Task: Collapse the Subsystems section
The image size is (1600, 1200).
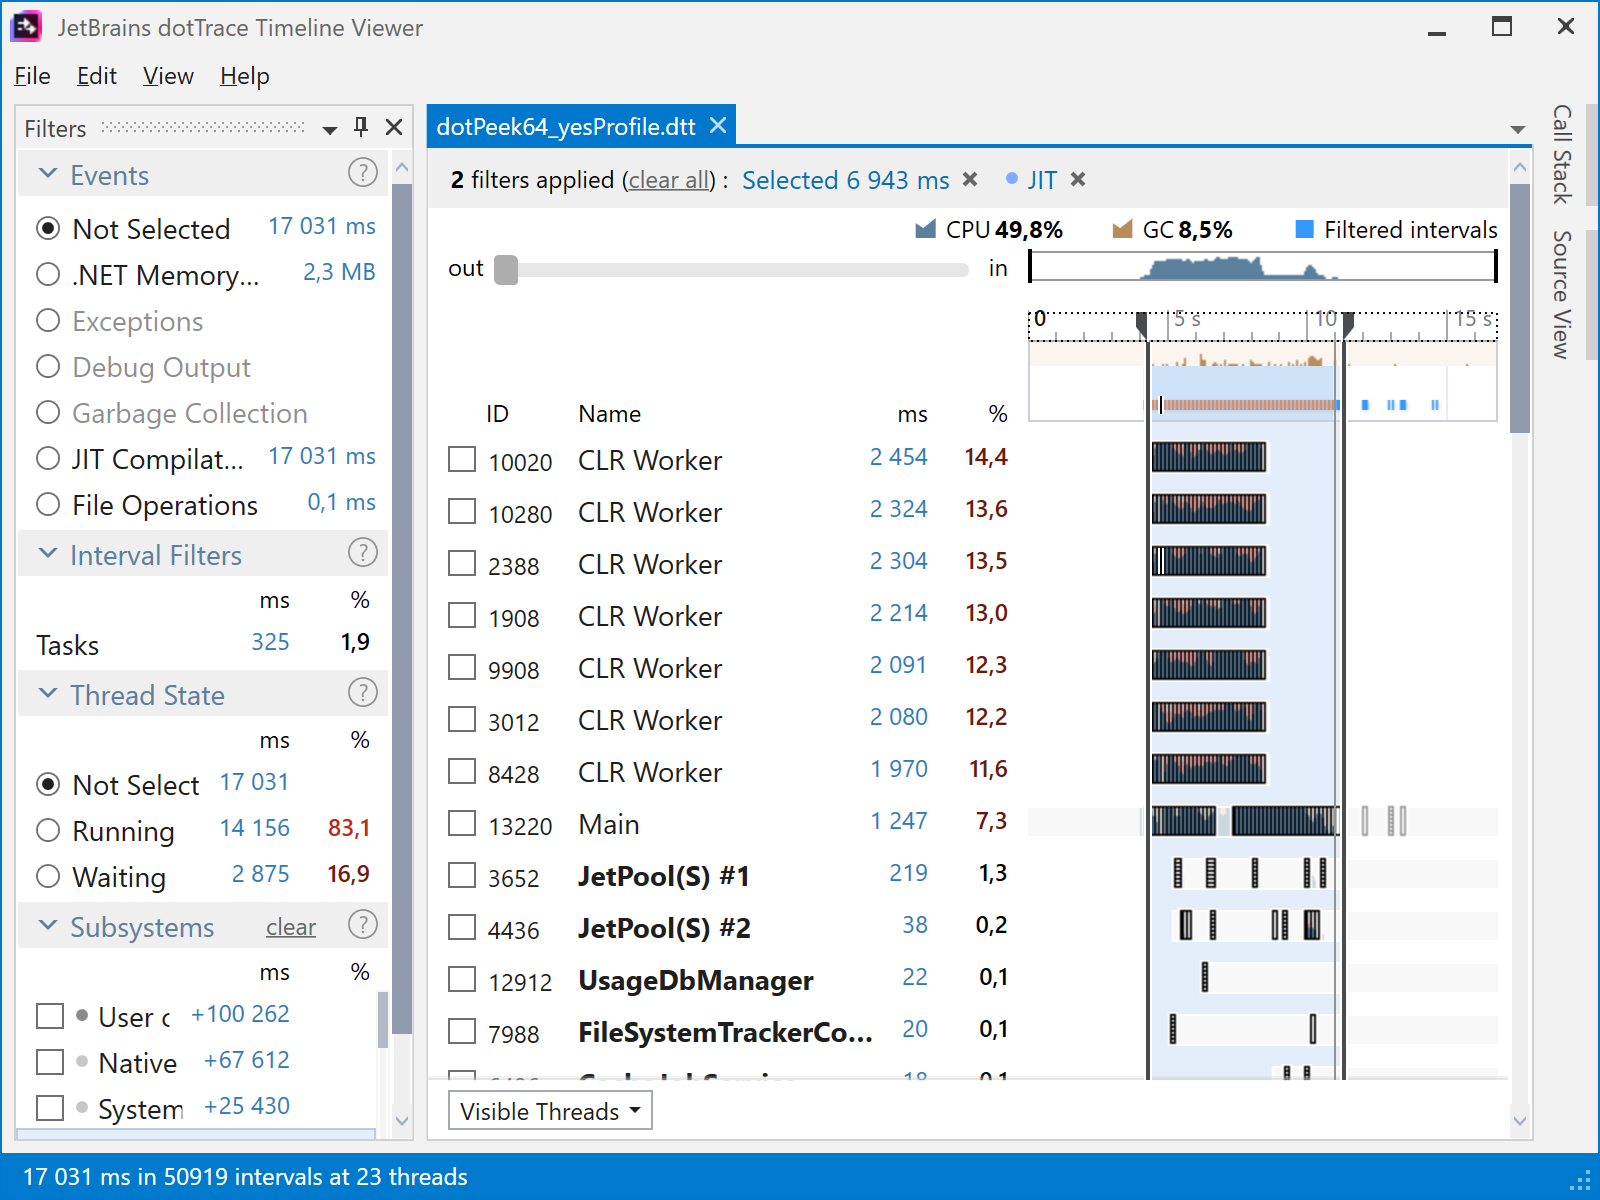Action: pyautogui.click(x=47, y=925)
